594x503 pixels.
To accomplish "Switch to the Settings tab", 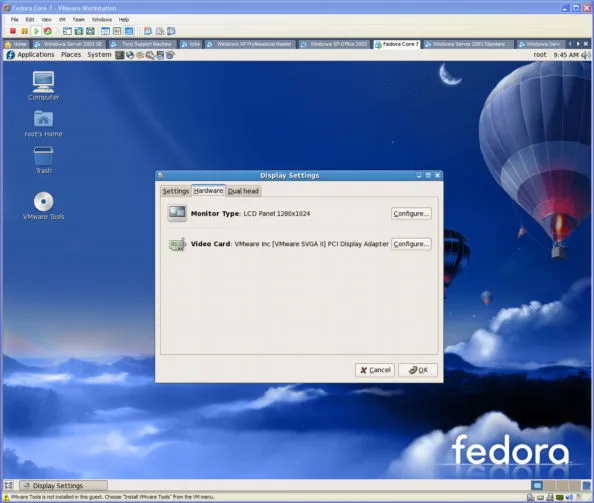I will pos(175,191).
